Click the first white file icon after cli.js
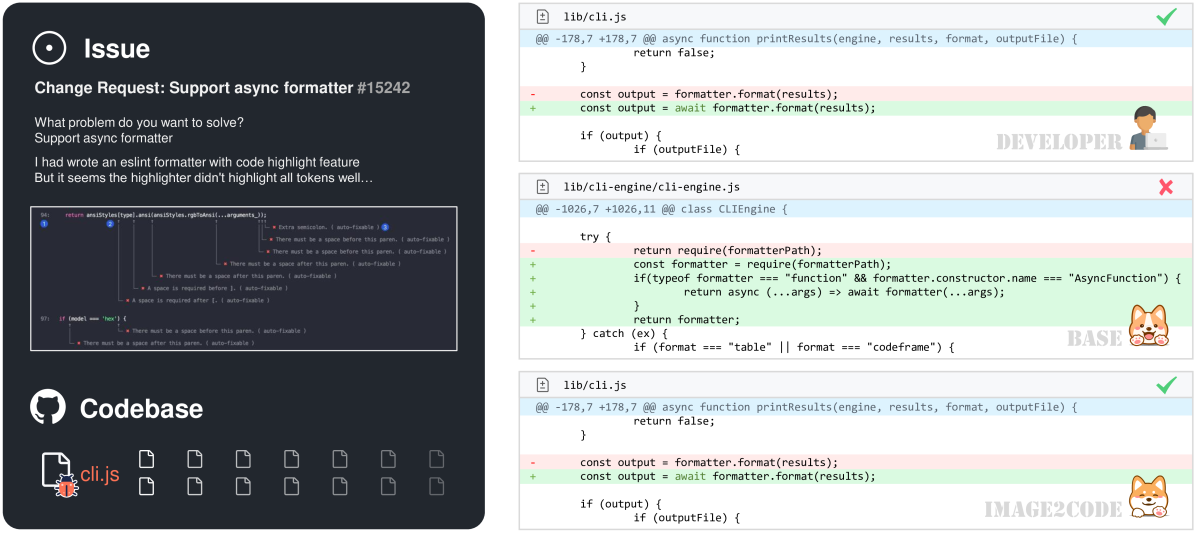Screen dimensions: 1196x534 point(147,459)
